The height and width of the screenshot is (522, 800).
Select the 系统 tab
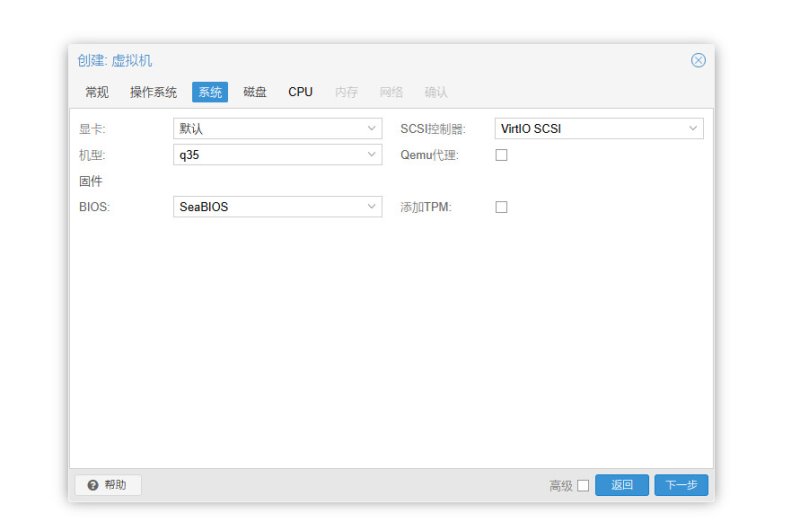[210, 92]
